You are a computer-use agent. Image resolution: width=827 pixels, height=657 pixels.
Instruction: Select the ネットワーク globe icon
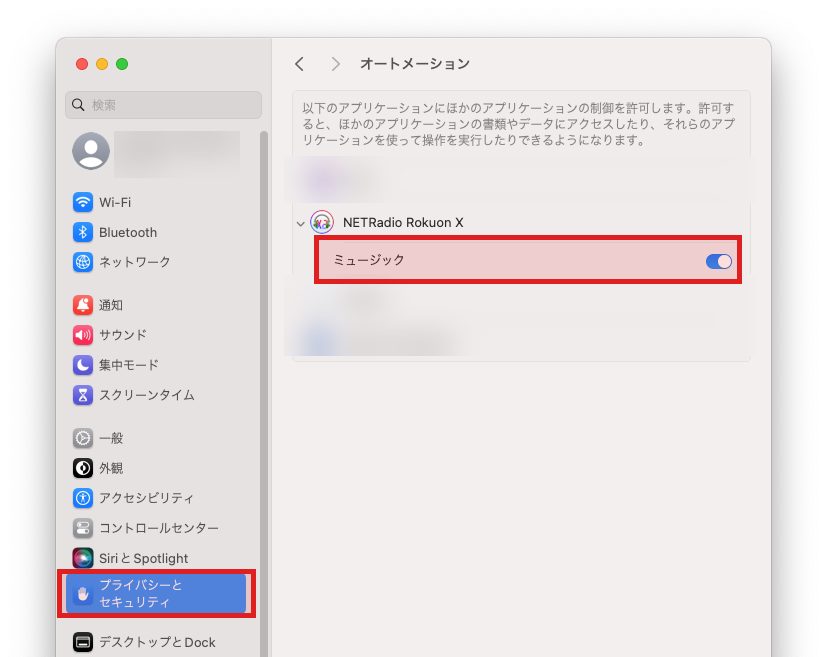(83, 262)
